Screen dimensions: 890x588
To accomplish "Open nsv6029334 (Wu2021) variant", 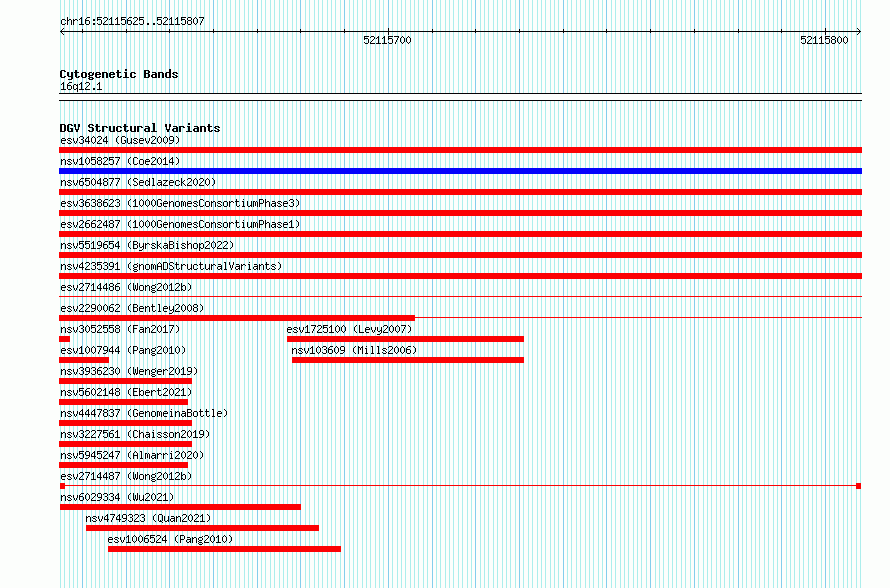I will [117, 497].
